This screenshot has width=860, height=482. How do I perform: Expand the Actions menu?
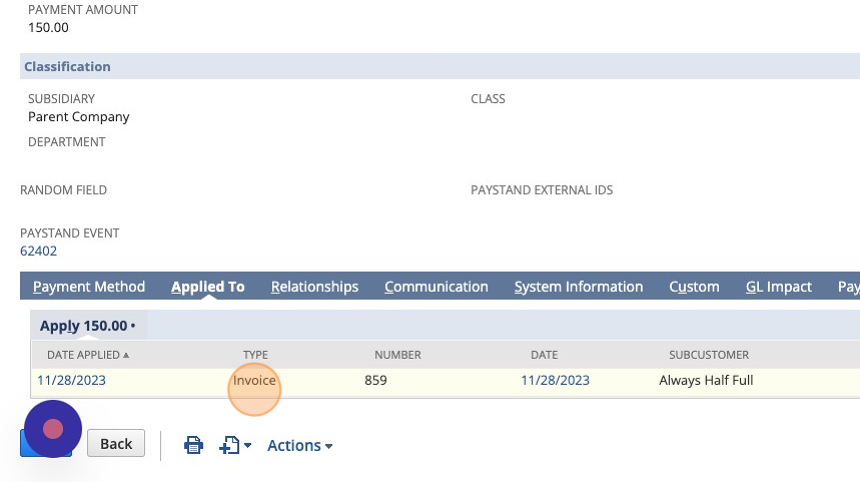(x=299, y=445)
